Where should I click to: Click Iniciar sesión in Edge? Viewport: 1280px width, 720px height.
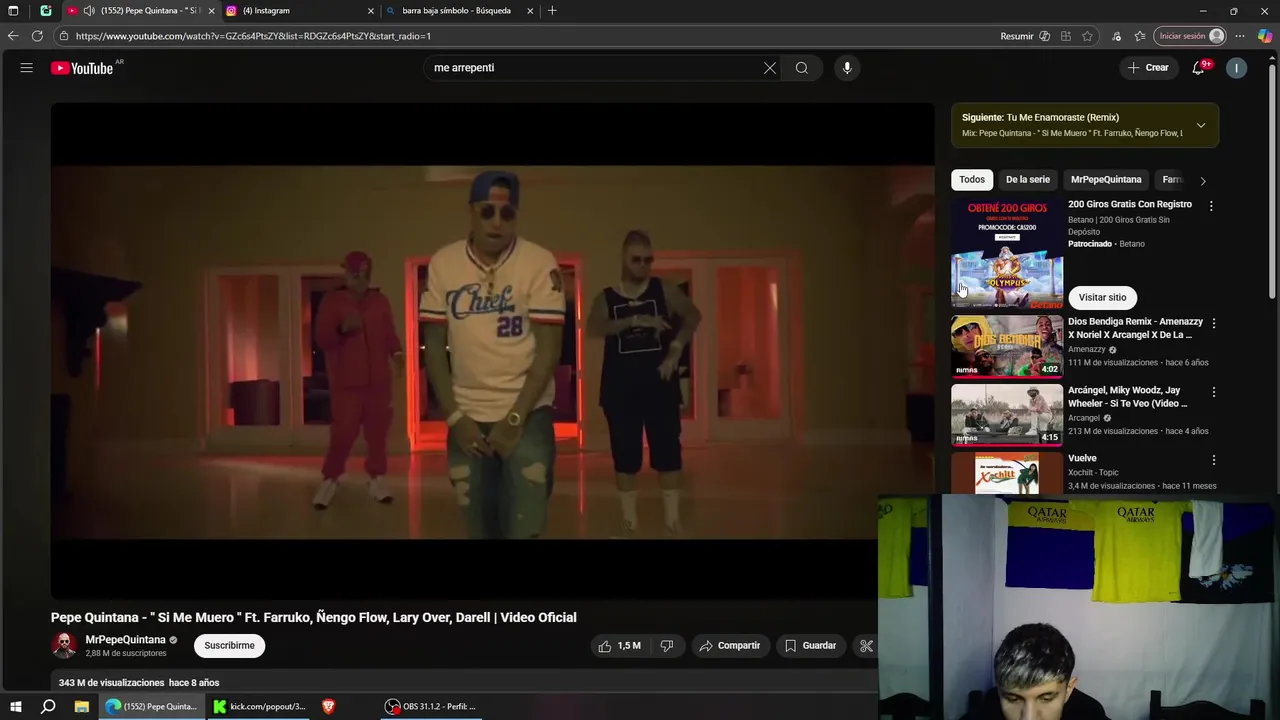tap(1190, 36)
